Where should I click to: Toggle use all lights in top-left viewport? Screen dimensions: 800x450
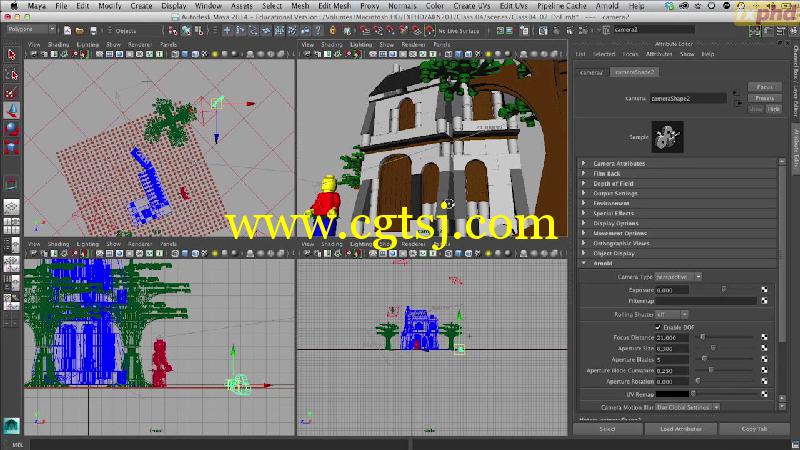click(215, 54)
